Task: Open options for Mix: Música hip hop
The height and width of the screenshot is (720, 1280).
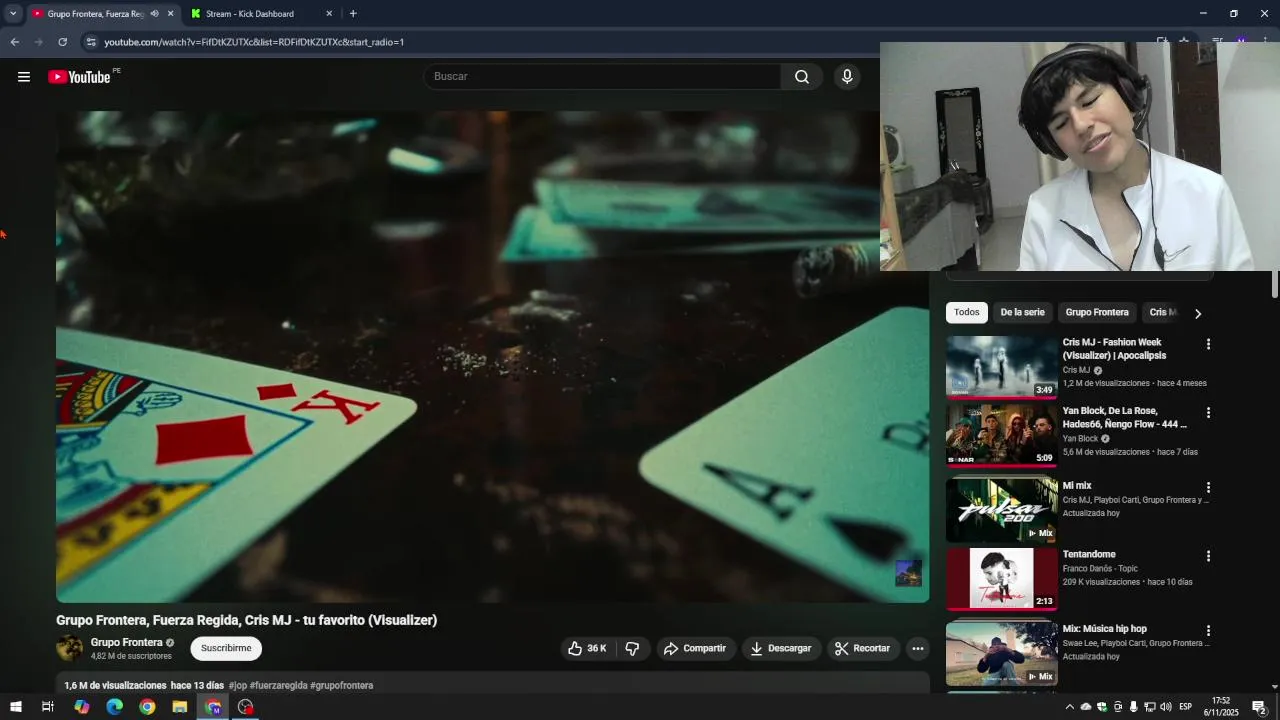Action: click(1208, 631)
